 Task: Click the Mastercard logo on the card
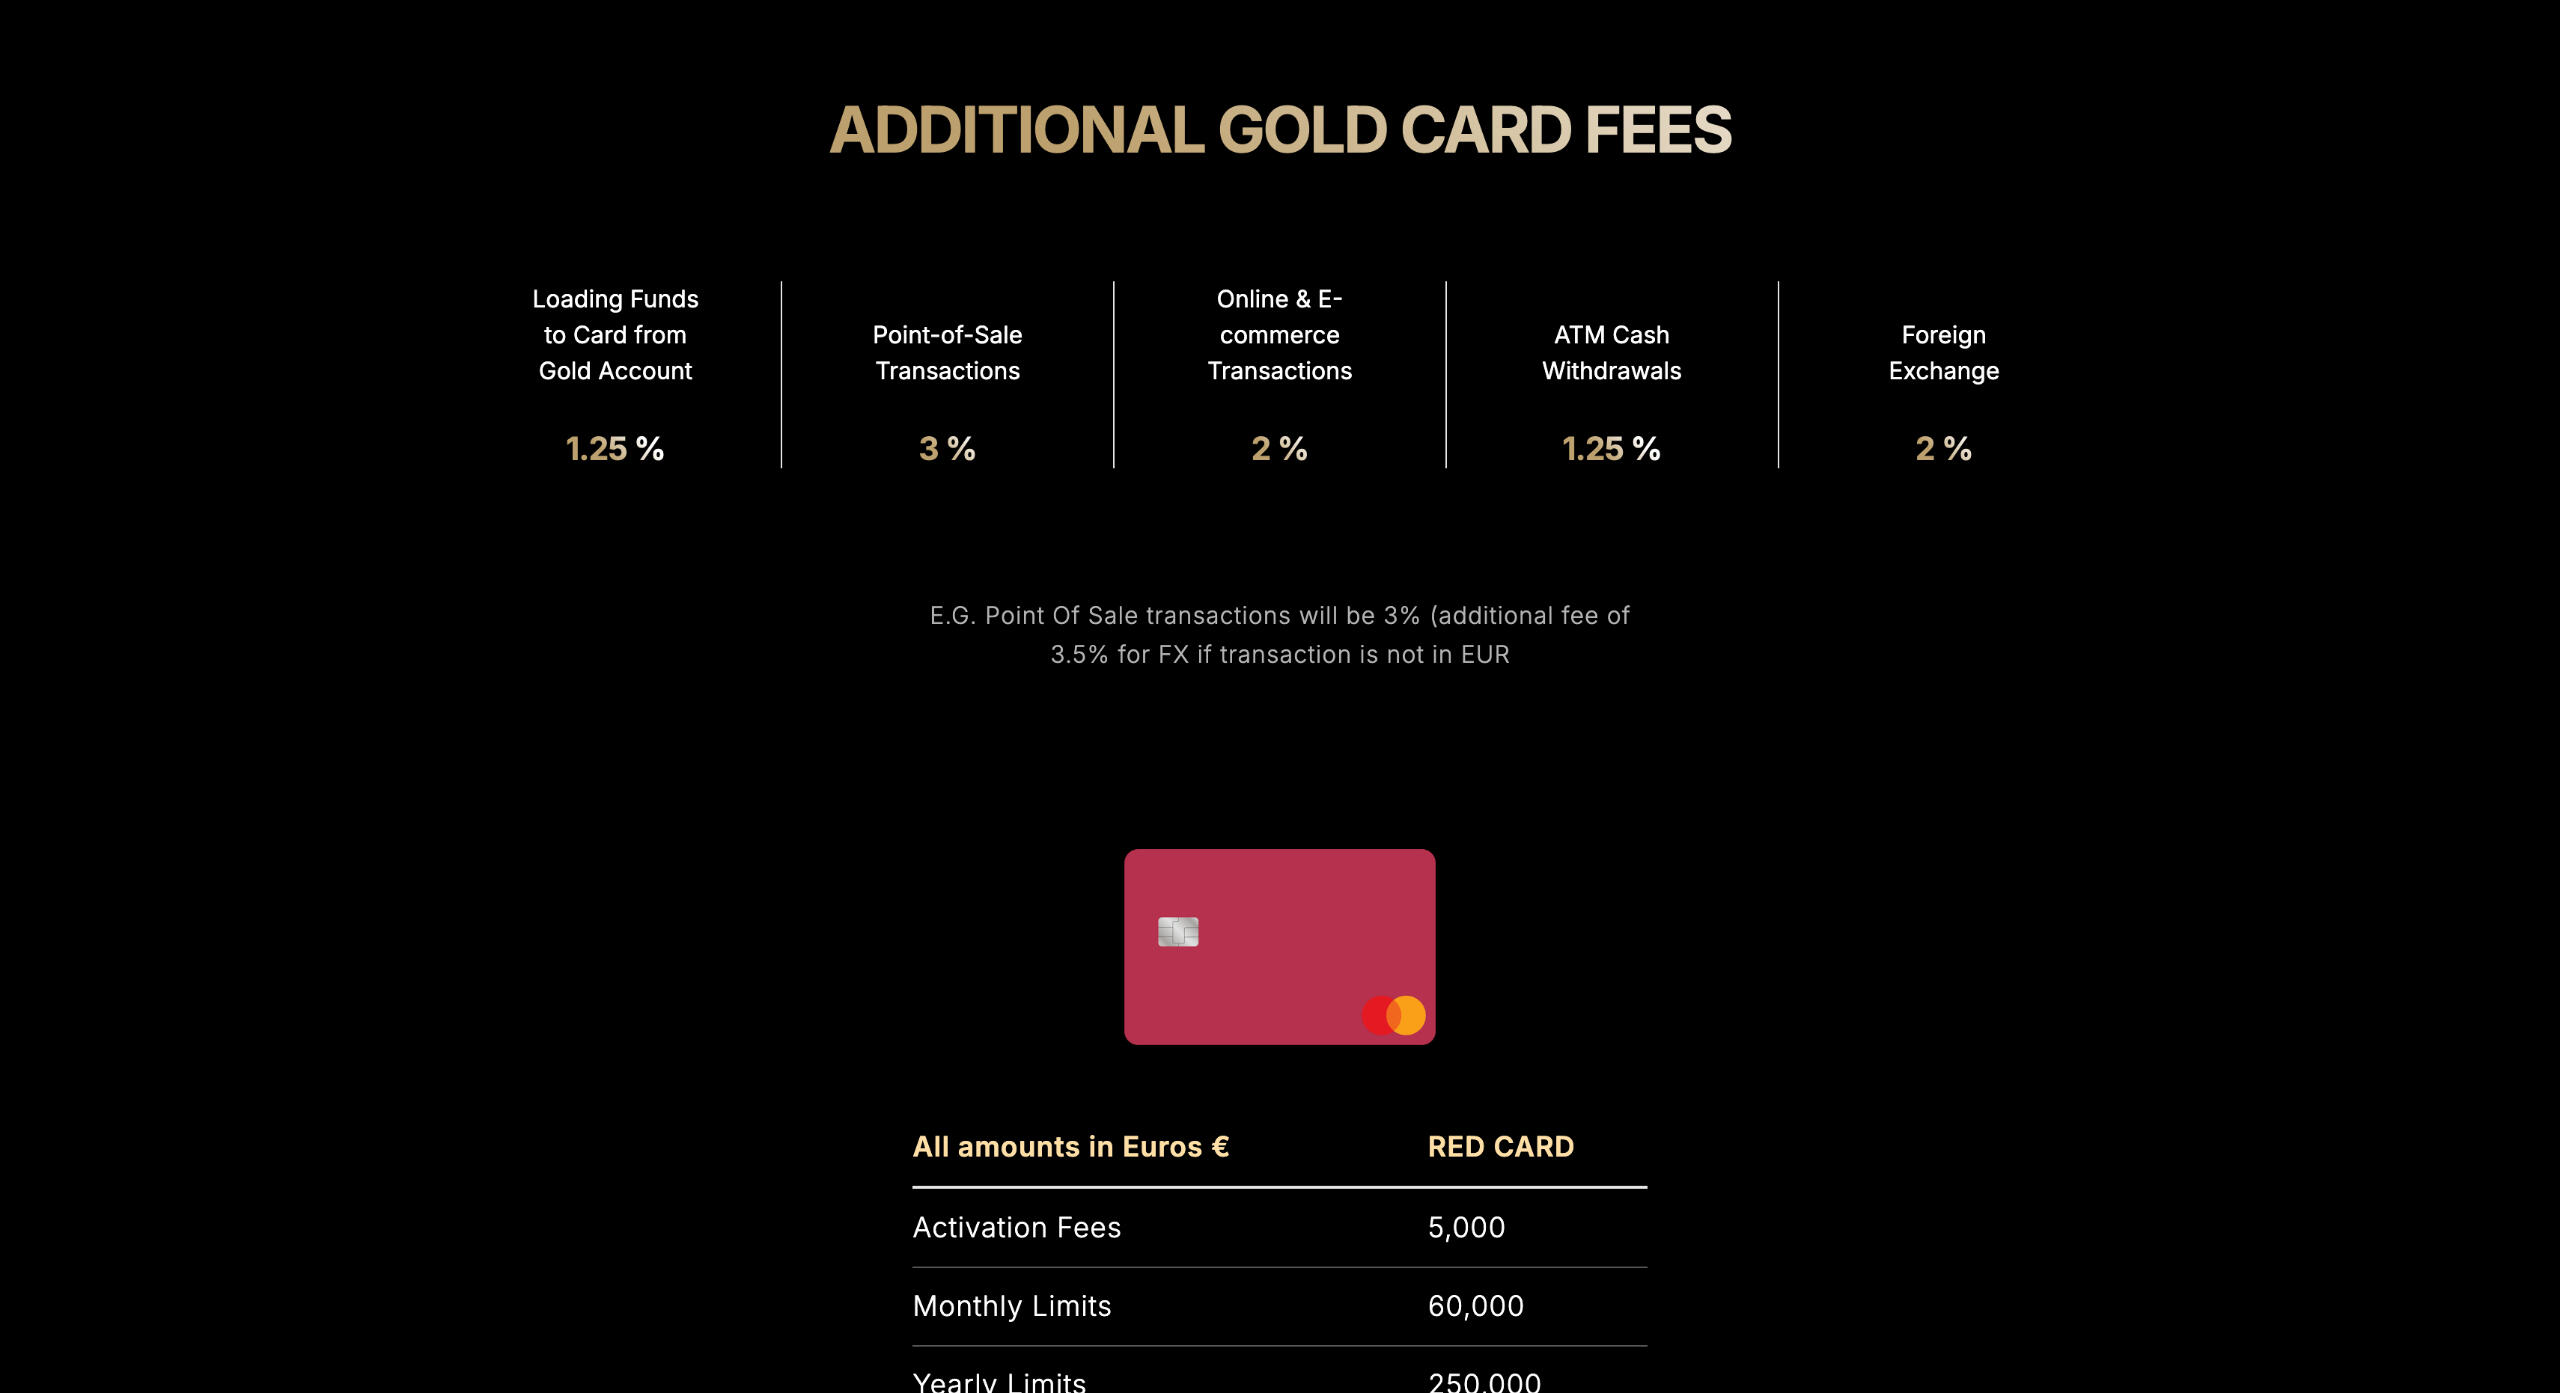tap(1393, 1015)
